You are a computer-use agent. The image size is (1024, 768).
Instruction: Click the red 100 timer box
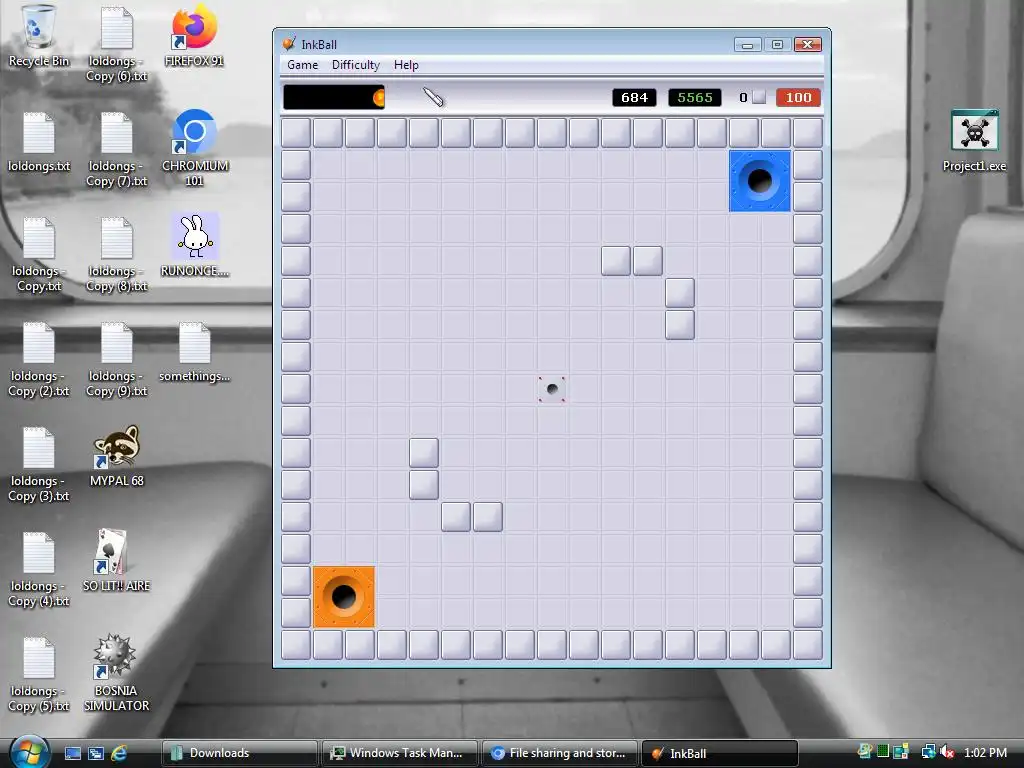click(x=798, y=97)
